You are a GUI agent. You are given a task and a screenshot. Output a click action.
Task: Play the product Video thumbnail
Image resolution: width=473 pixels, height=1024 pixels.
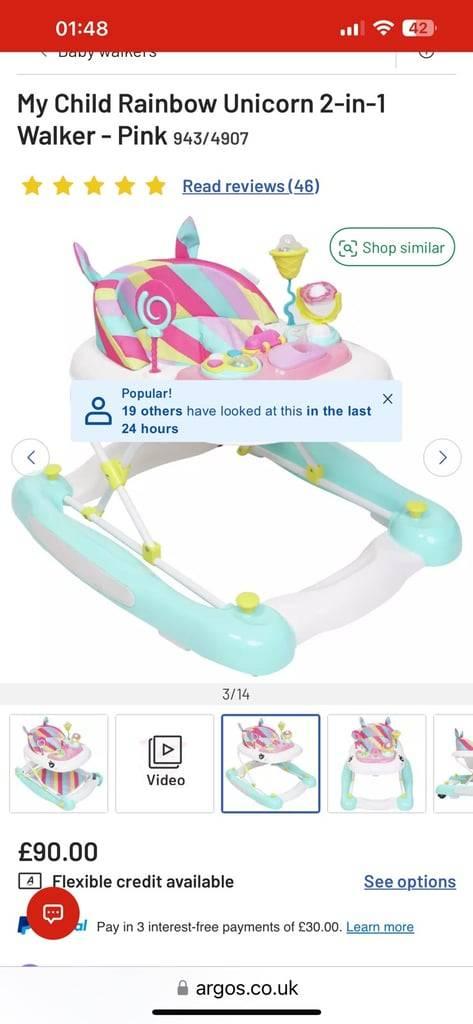(165, 763)
